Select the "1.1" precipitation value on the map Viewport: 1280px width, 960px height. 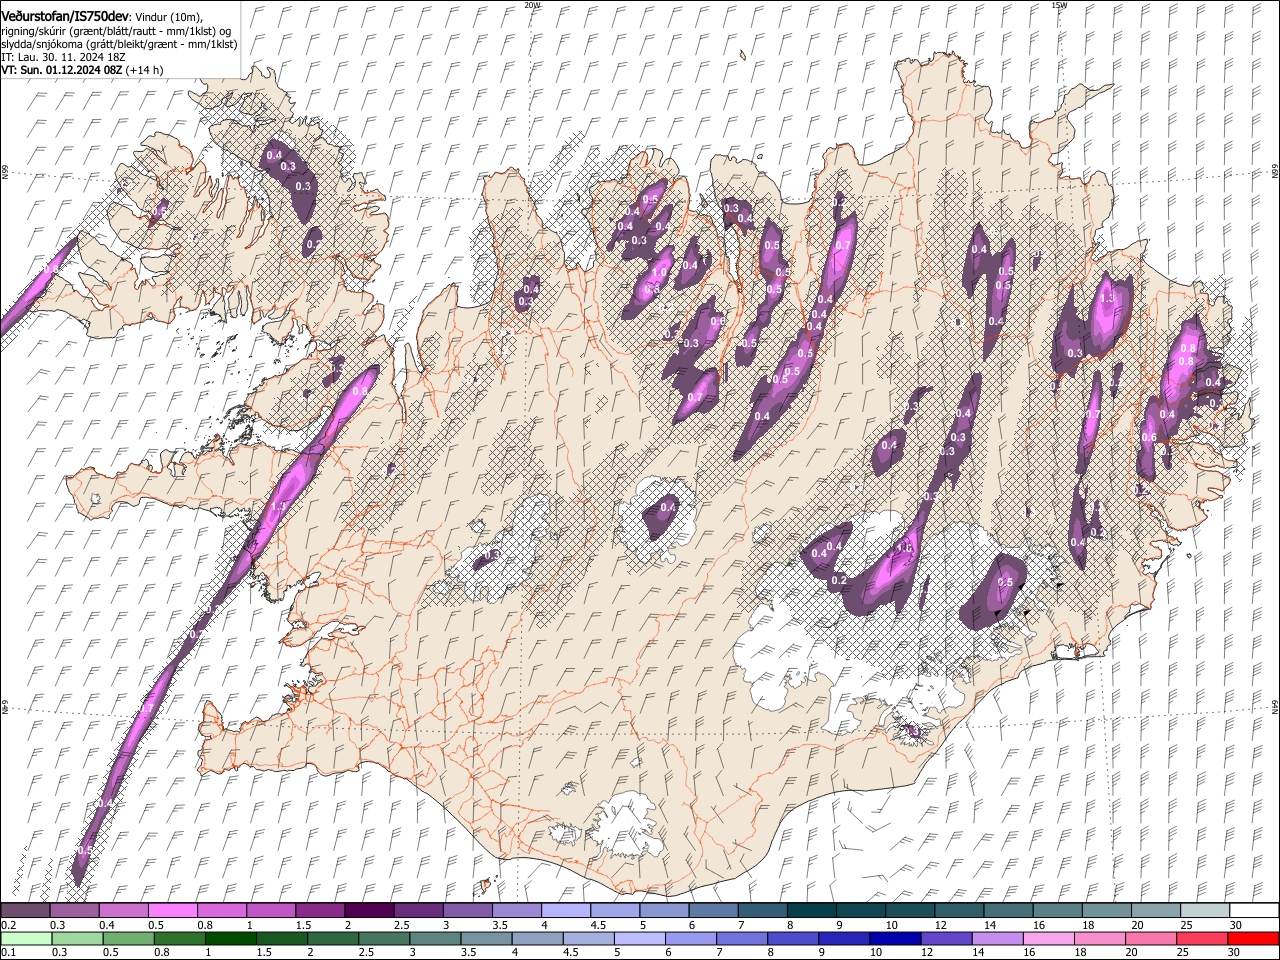click(x=278, y=507)
